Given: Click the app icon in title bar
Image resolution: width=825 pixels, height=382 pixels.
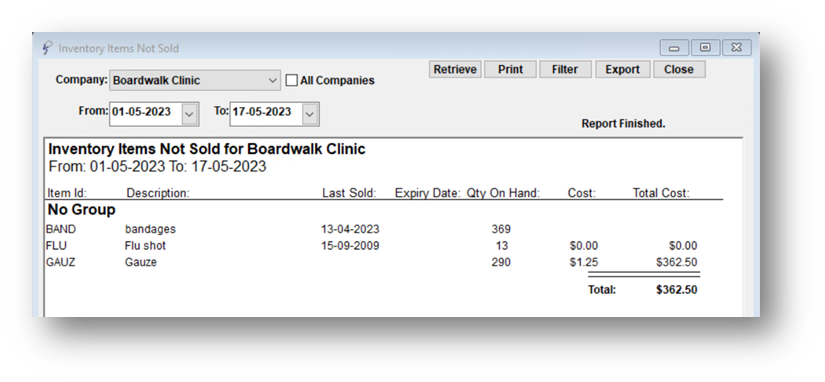Looking at the screenshot, I should click(47, 48).
